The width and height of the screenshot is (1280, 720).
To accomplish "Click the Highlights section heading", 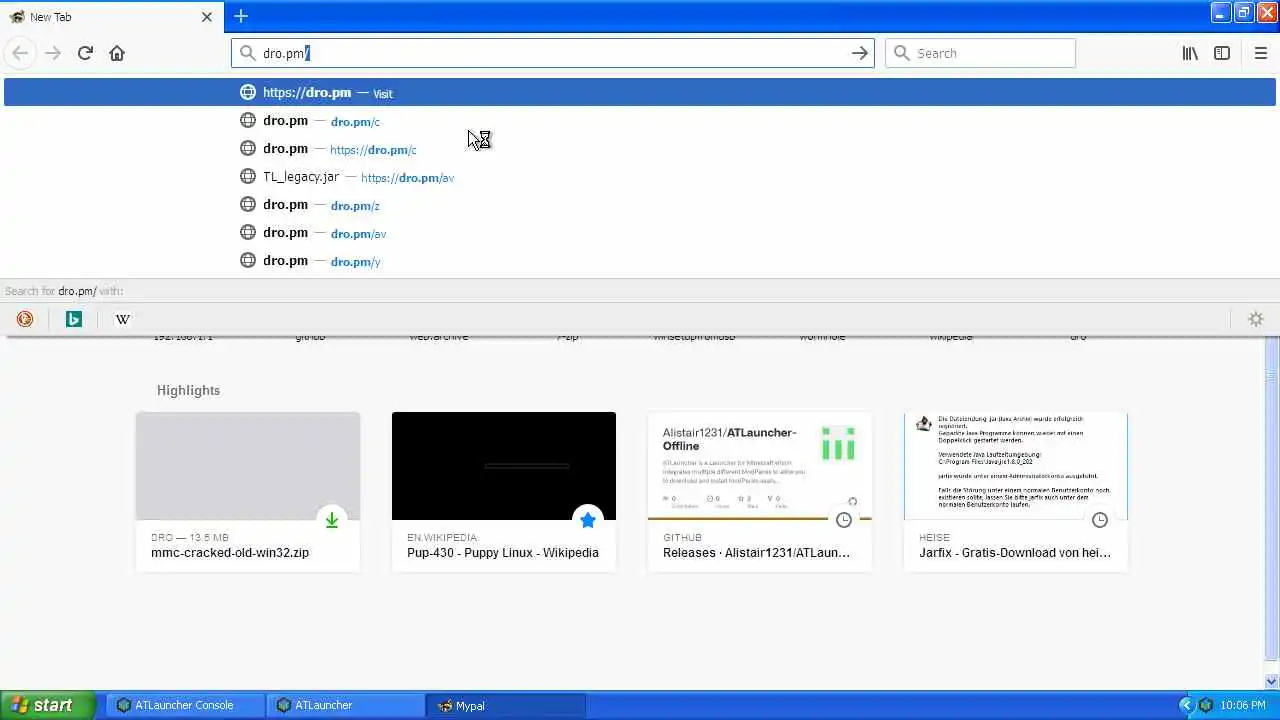I will [188, 390].
